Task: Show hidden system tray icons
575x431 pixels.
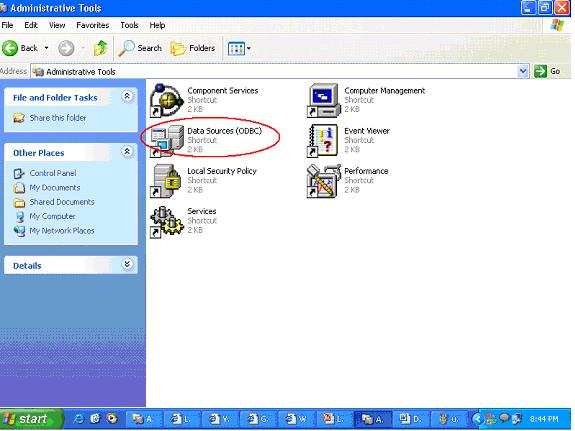Action: tap(477, 419)
